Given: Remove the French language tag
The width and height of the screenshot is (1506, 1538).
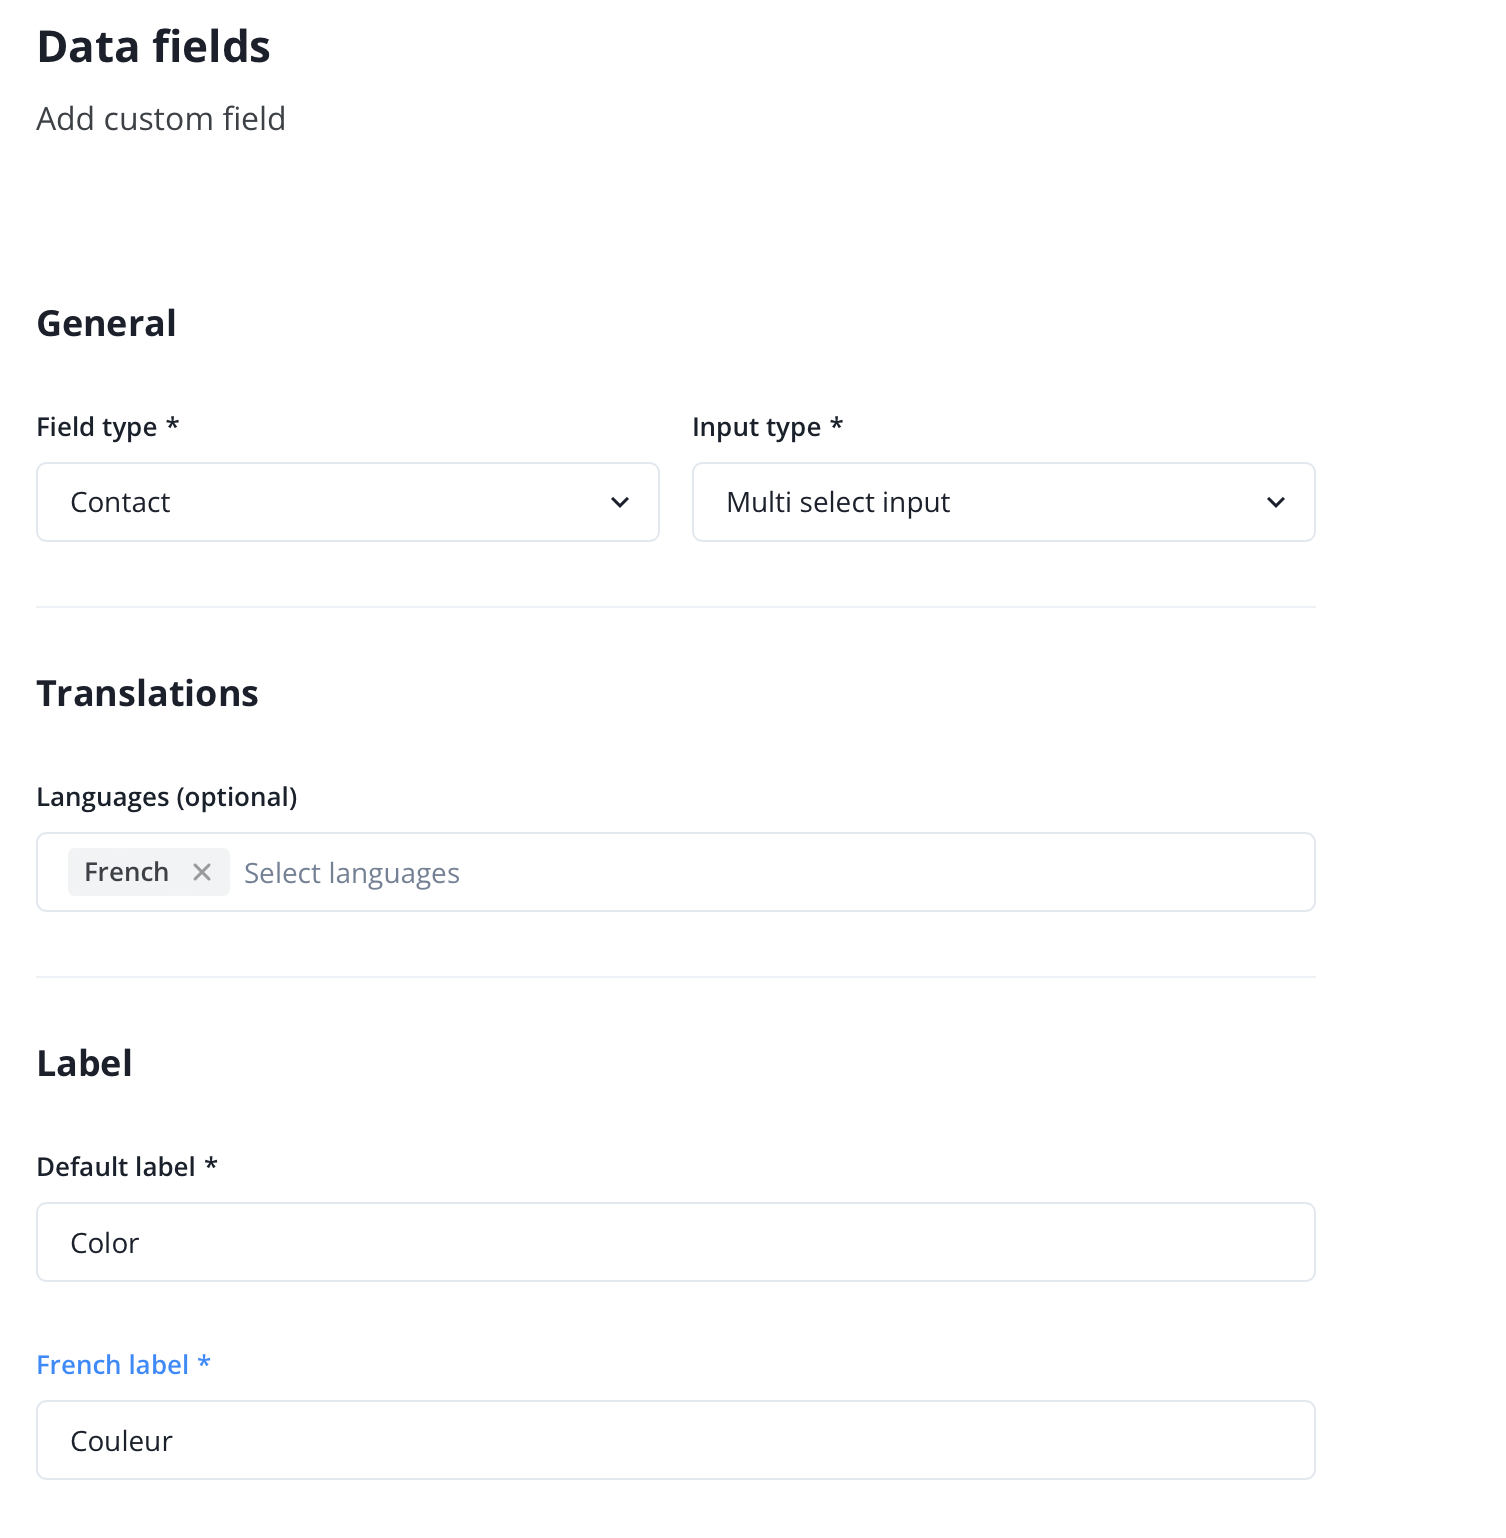Looking at the screenshot, I should tap(202, 872).
